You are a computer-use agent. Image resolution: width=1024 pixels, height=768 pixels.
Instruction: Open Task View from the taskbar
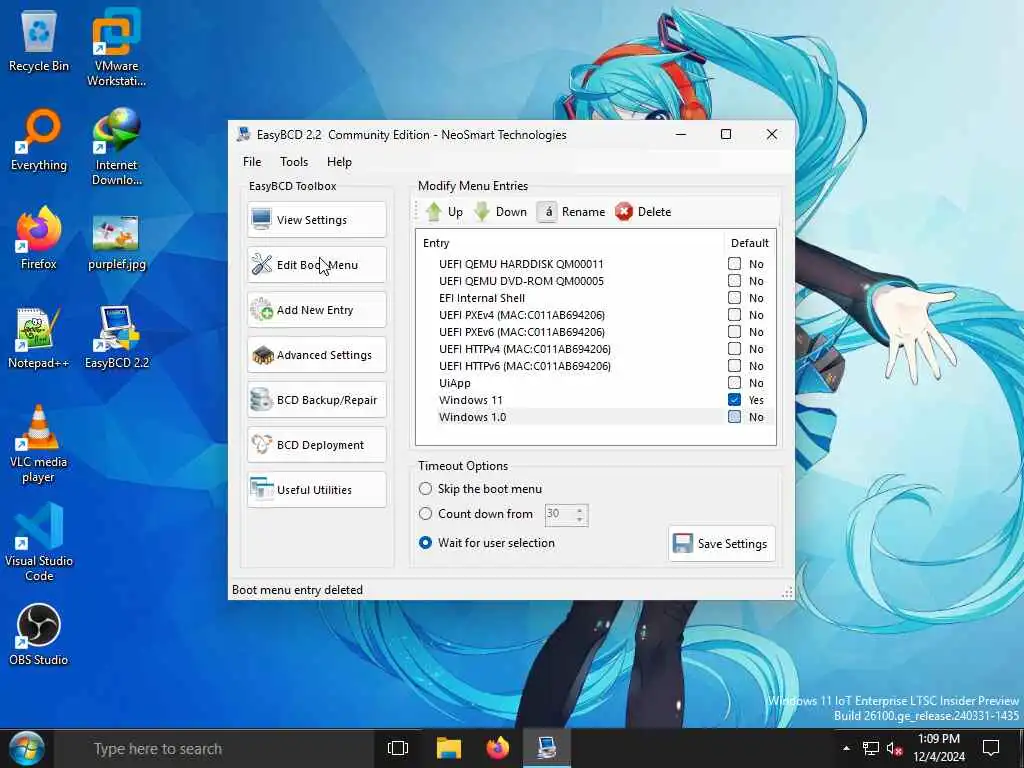tap(398, 748)
